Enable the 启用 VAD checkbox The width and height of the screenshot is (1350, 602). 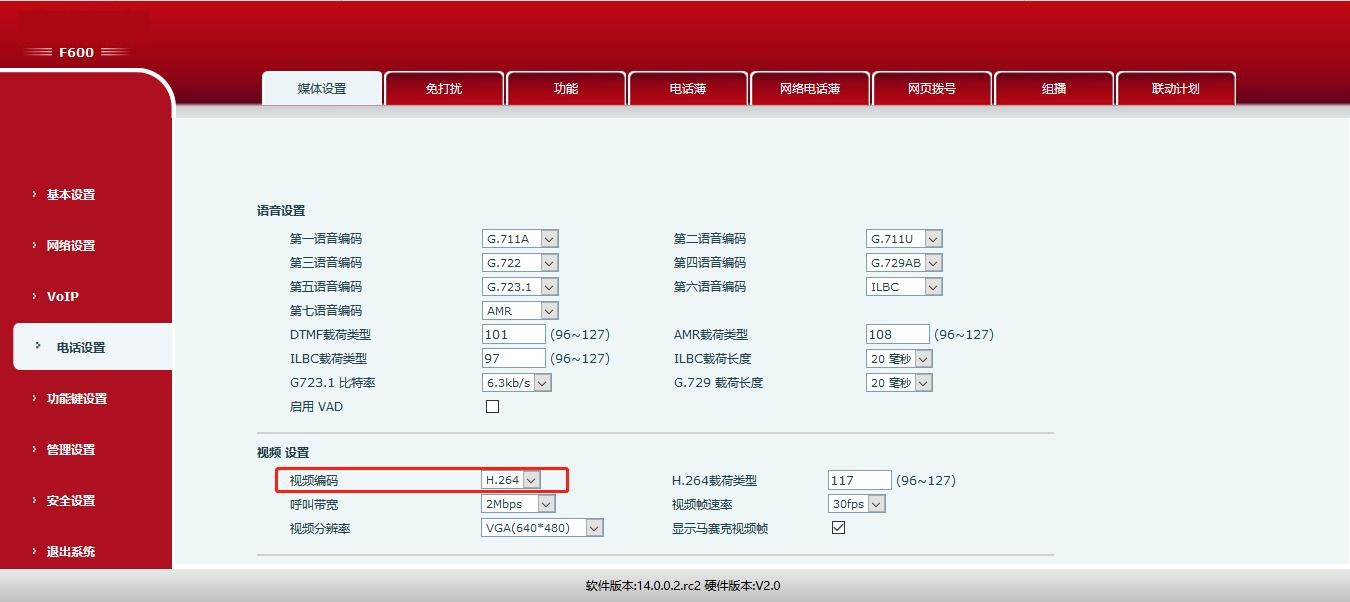point(490,406)
